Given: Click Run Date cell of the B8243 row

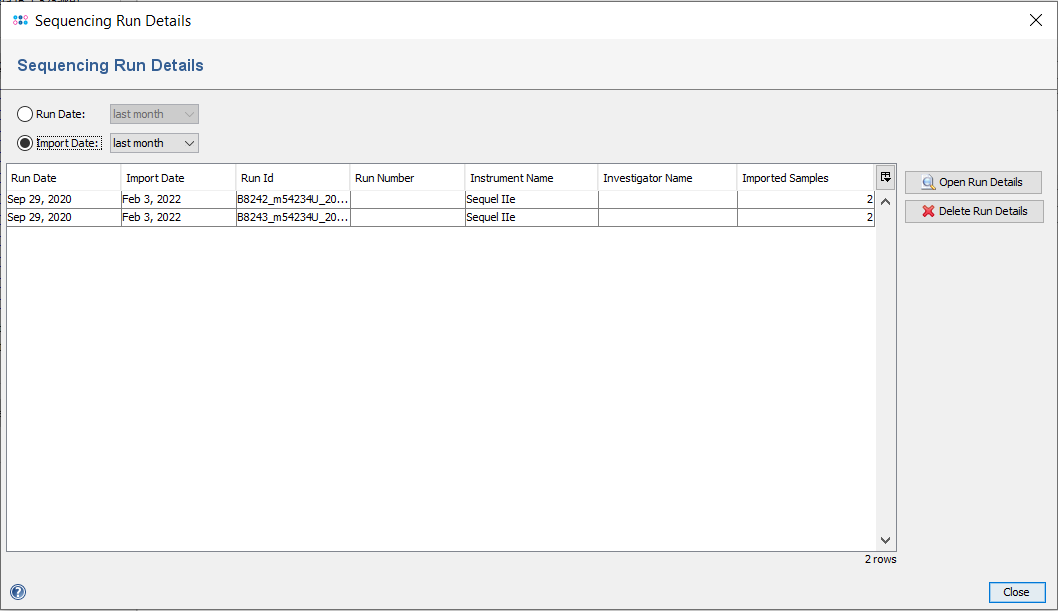Looking at the screenshot, I should (63, 217).
